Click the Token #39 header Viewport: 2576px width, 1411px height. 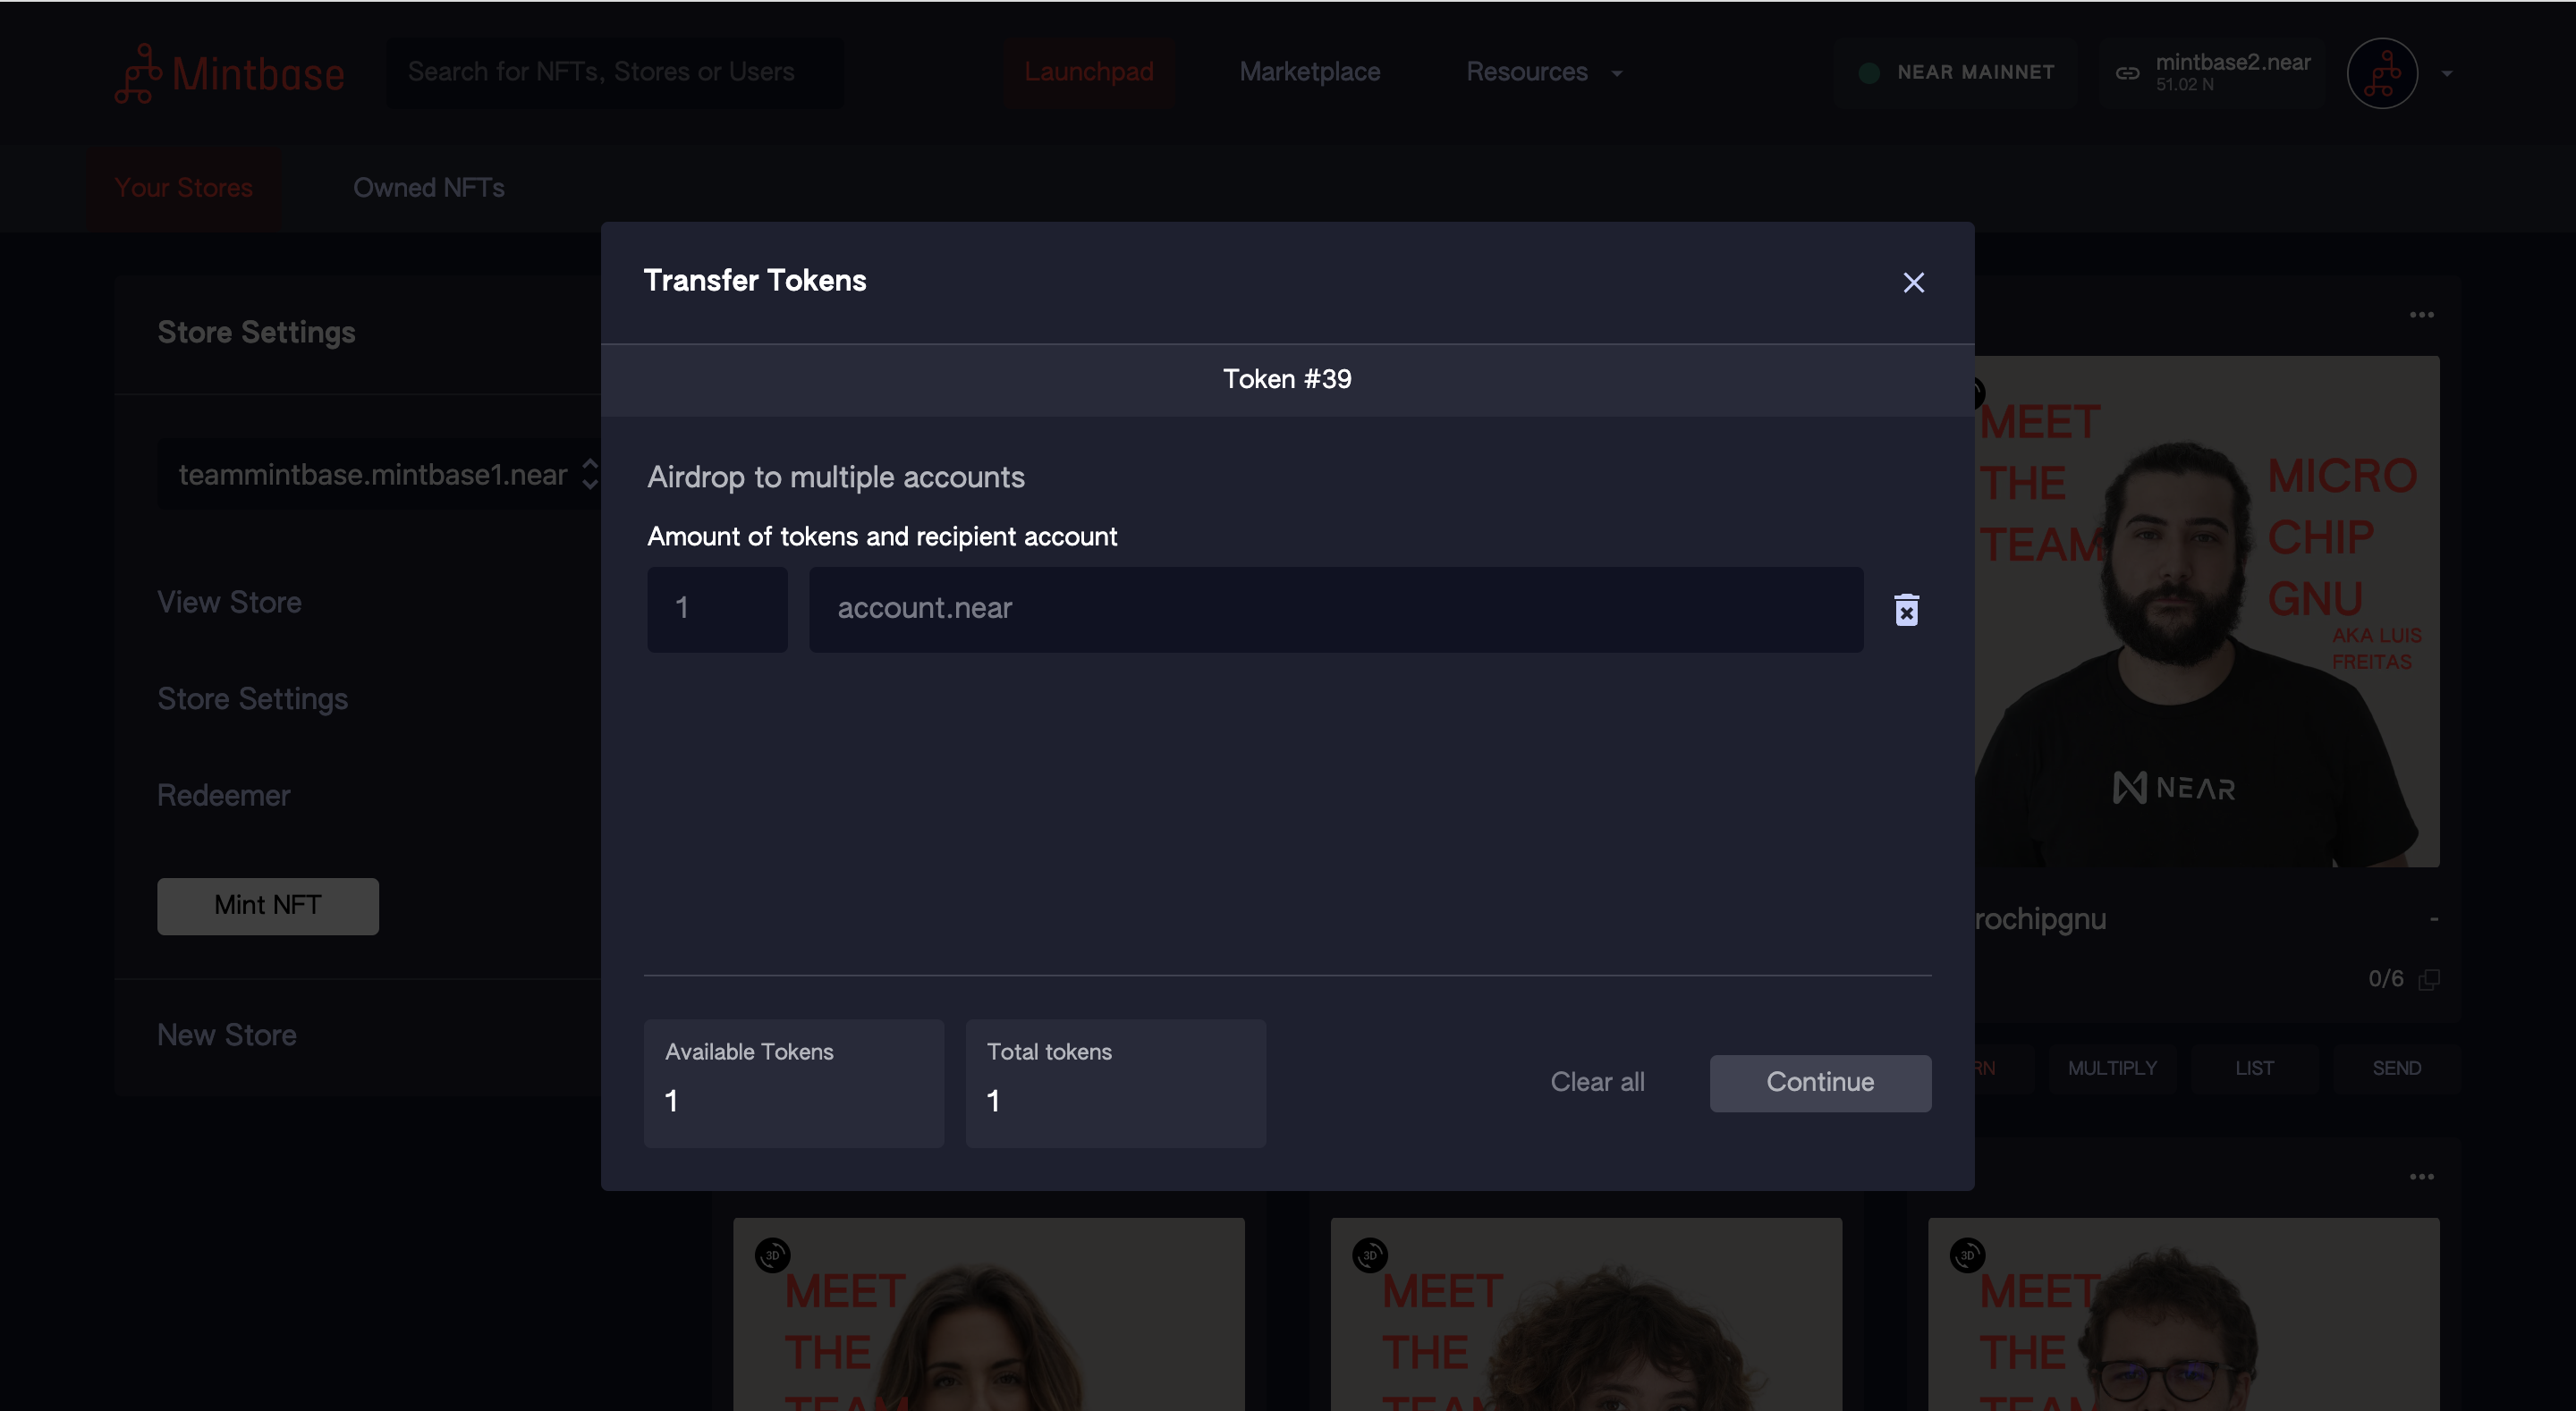click(1287, 379)
